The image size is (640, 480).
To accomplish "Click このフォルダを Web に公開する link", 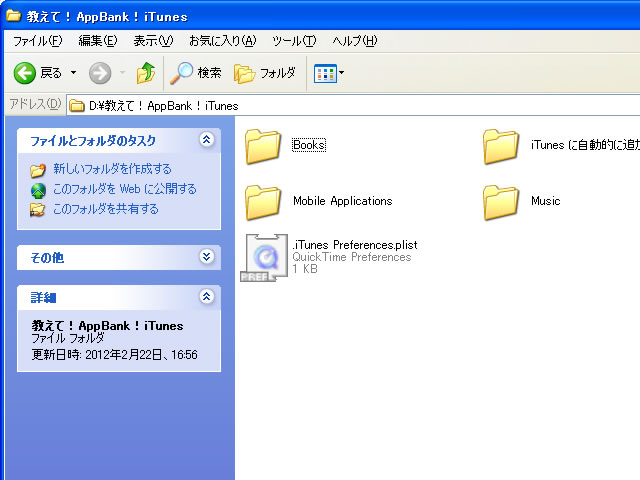I will point(125,189).
